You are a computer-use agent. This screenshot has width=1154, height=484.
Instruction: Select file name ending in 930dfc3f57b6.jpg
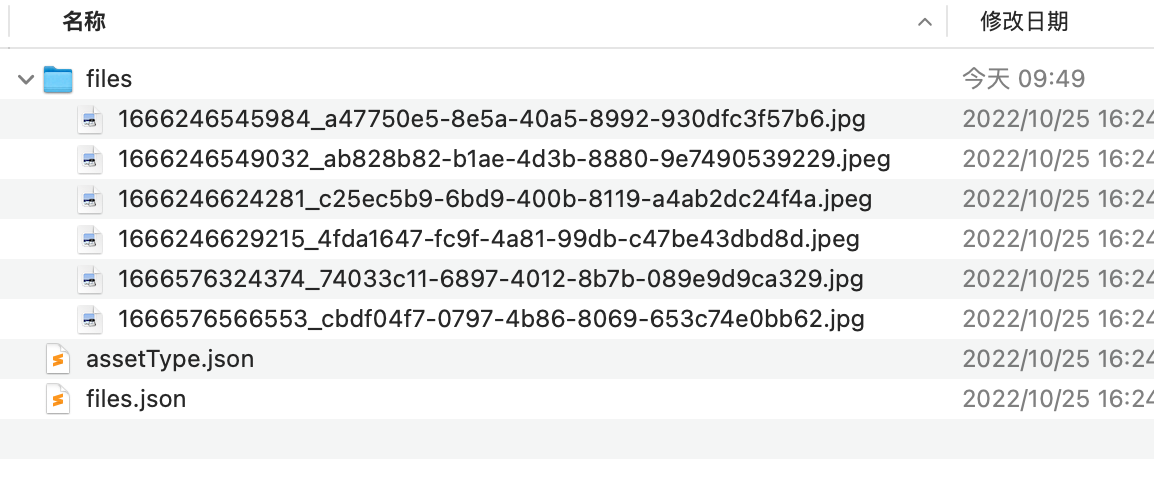(492, 119)
